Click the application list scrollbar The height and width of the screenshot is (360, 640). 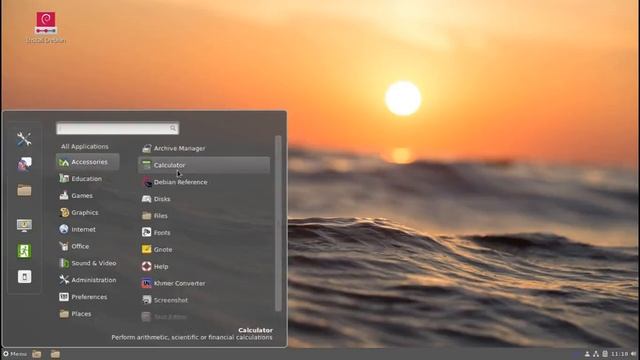(x=278, y=224)
